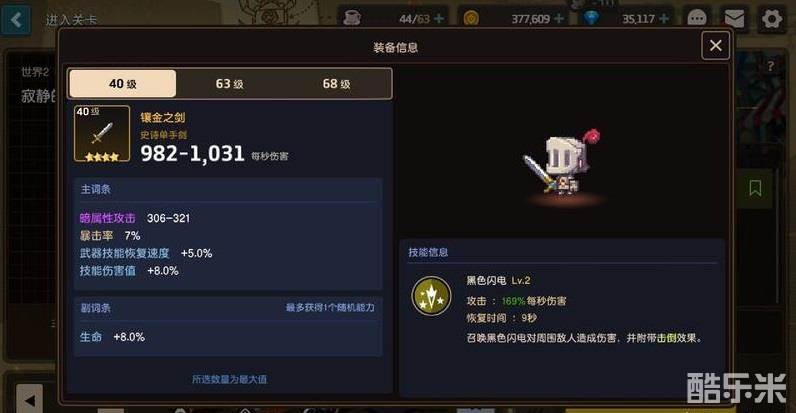Open the chat bubble icon
This screenshot has height=413, width=796.
(x=696, y=19)
